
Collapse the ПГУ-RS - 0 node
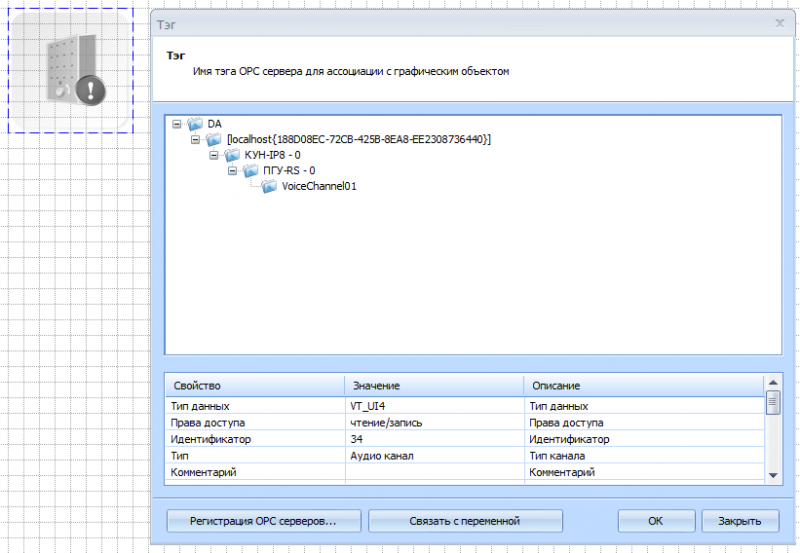(x=233, y=171)
